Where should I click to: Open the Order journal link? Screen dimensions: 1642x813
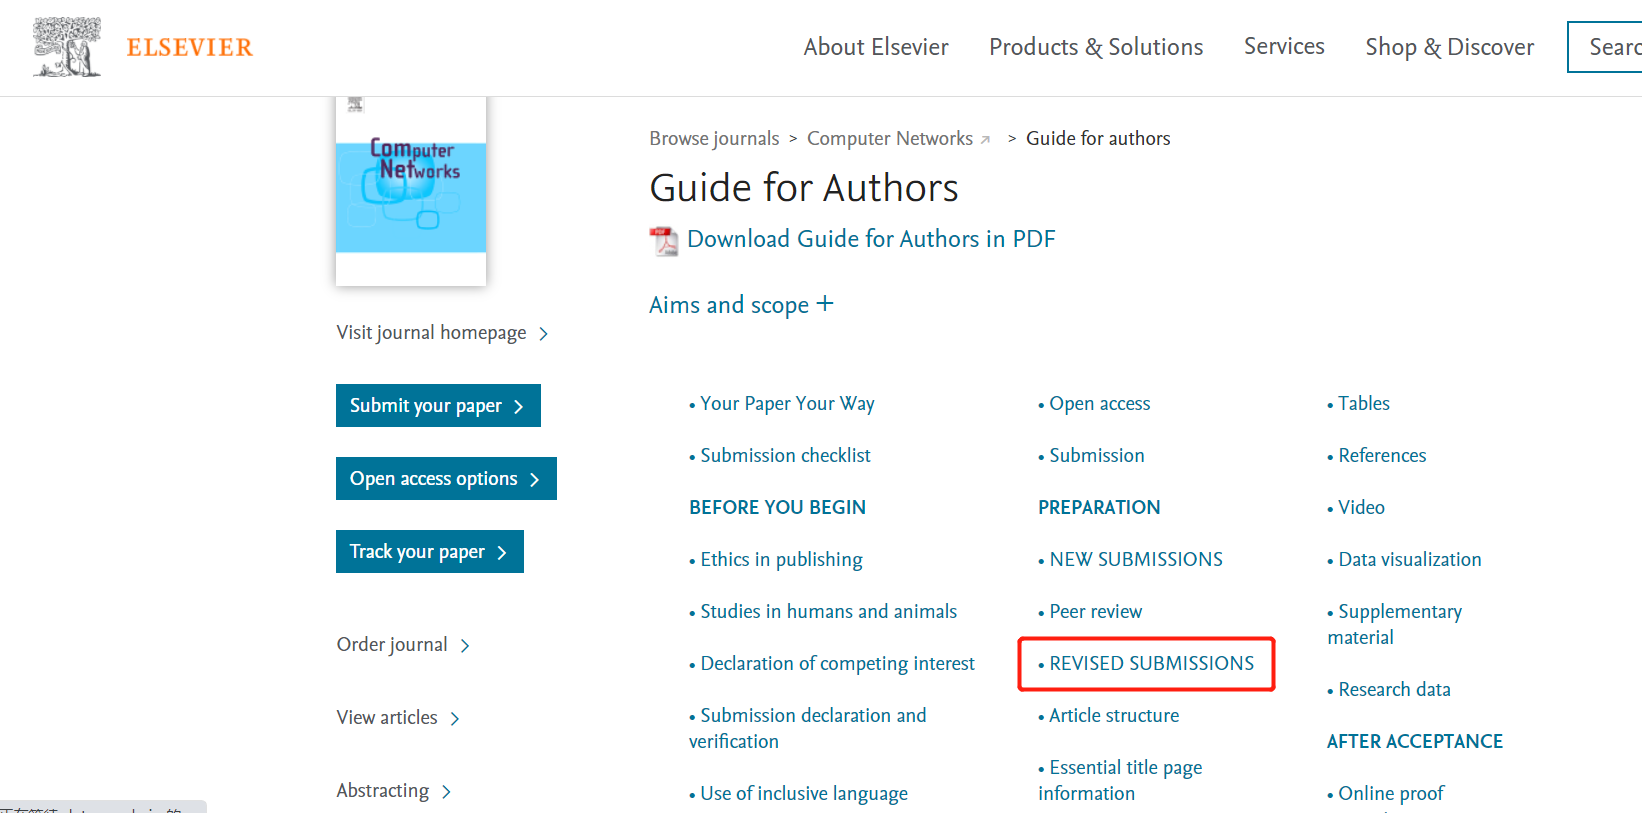coord(392,645)
